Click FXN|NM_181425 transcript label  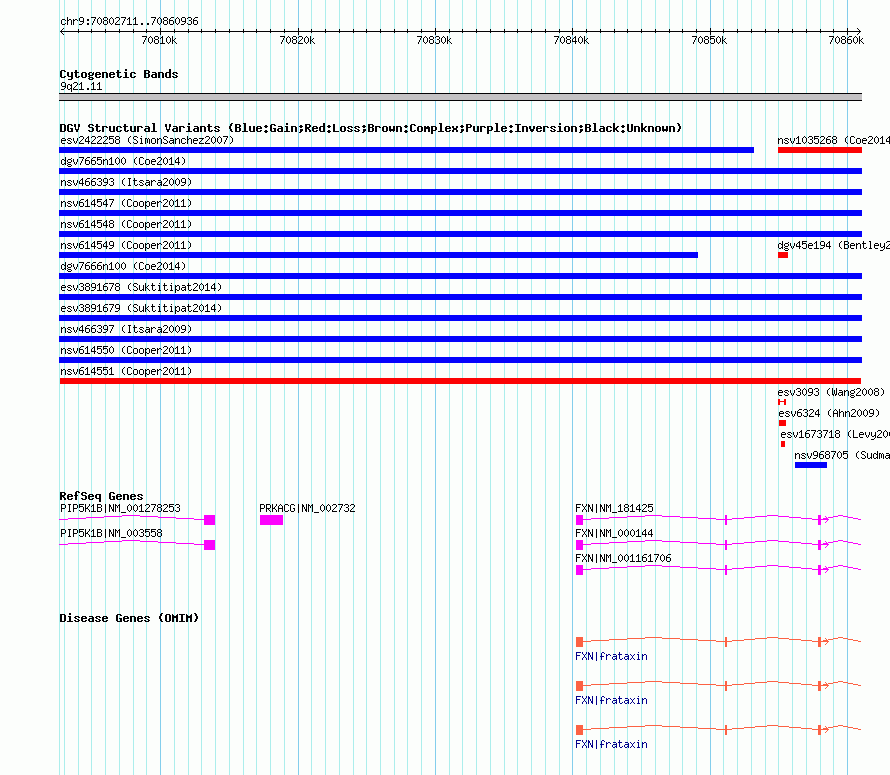614,508
